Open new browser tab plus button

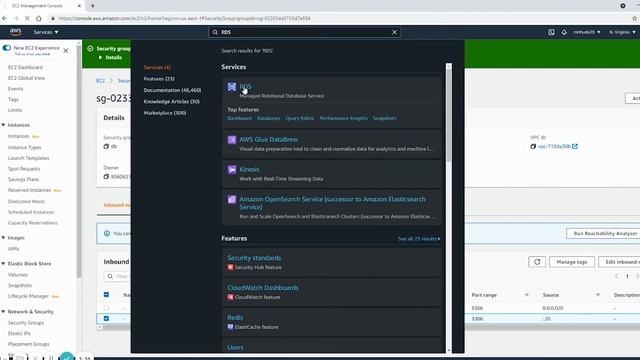pyautogui.click(x=93, y=6)
